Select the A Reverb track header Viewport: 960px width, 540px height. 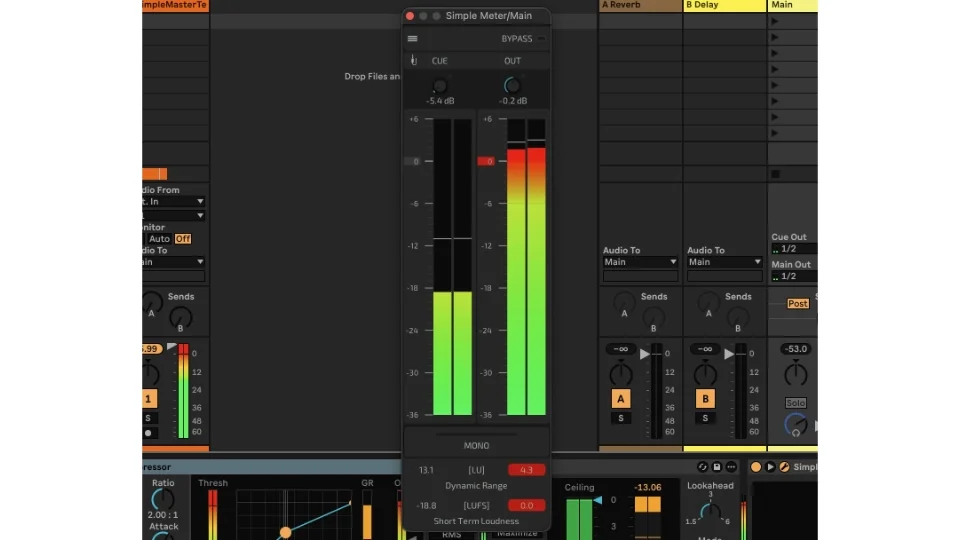pyautogui.click(x=640, y=5)
